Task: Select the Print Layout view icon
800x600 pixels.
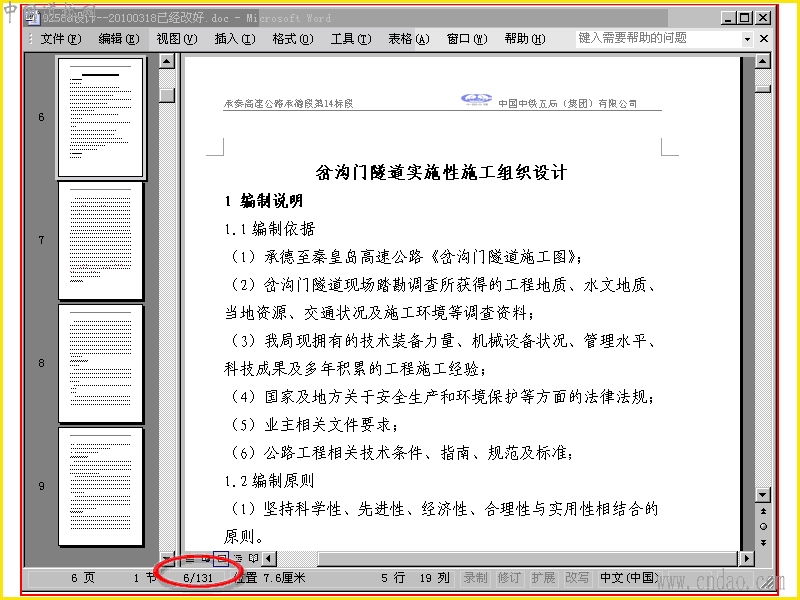Action: tap(221, 559)
